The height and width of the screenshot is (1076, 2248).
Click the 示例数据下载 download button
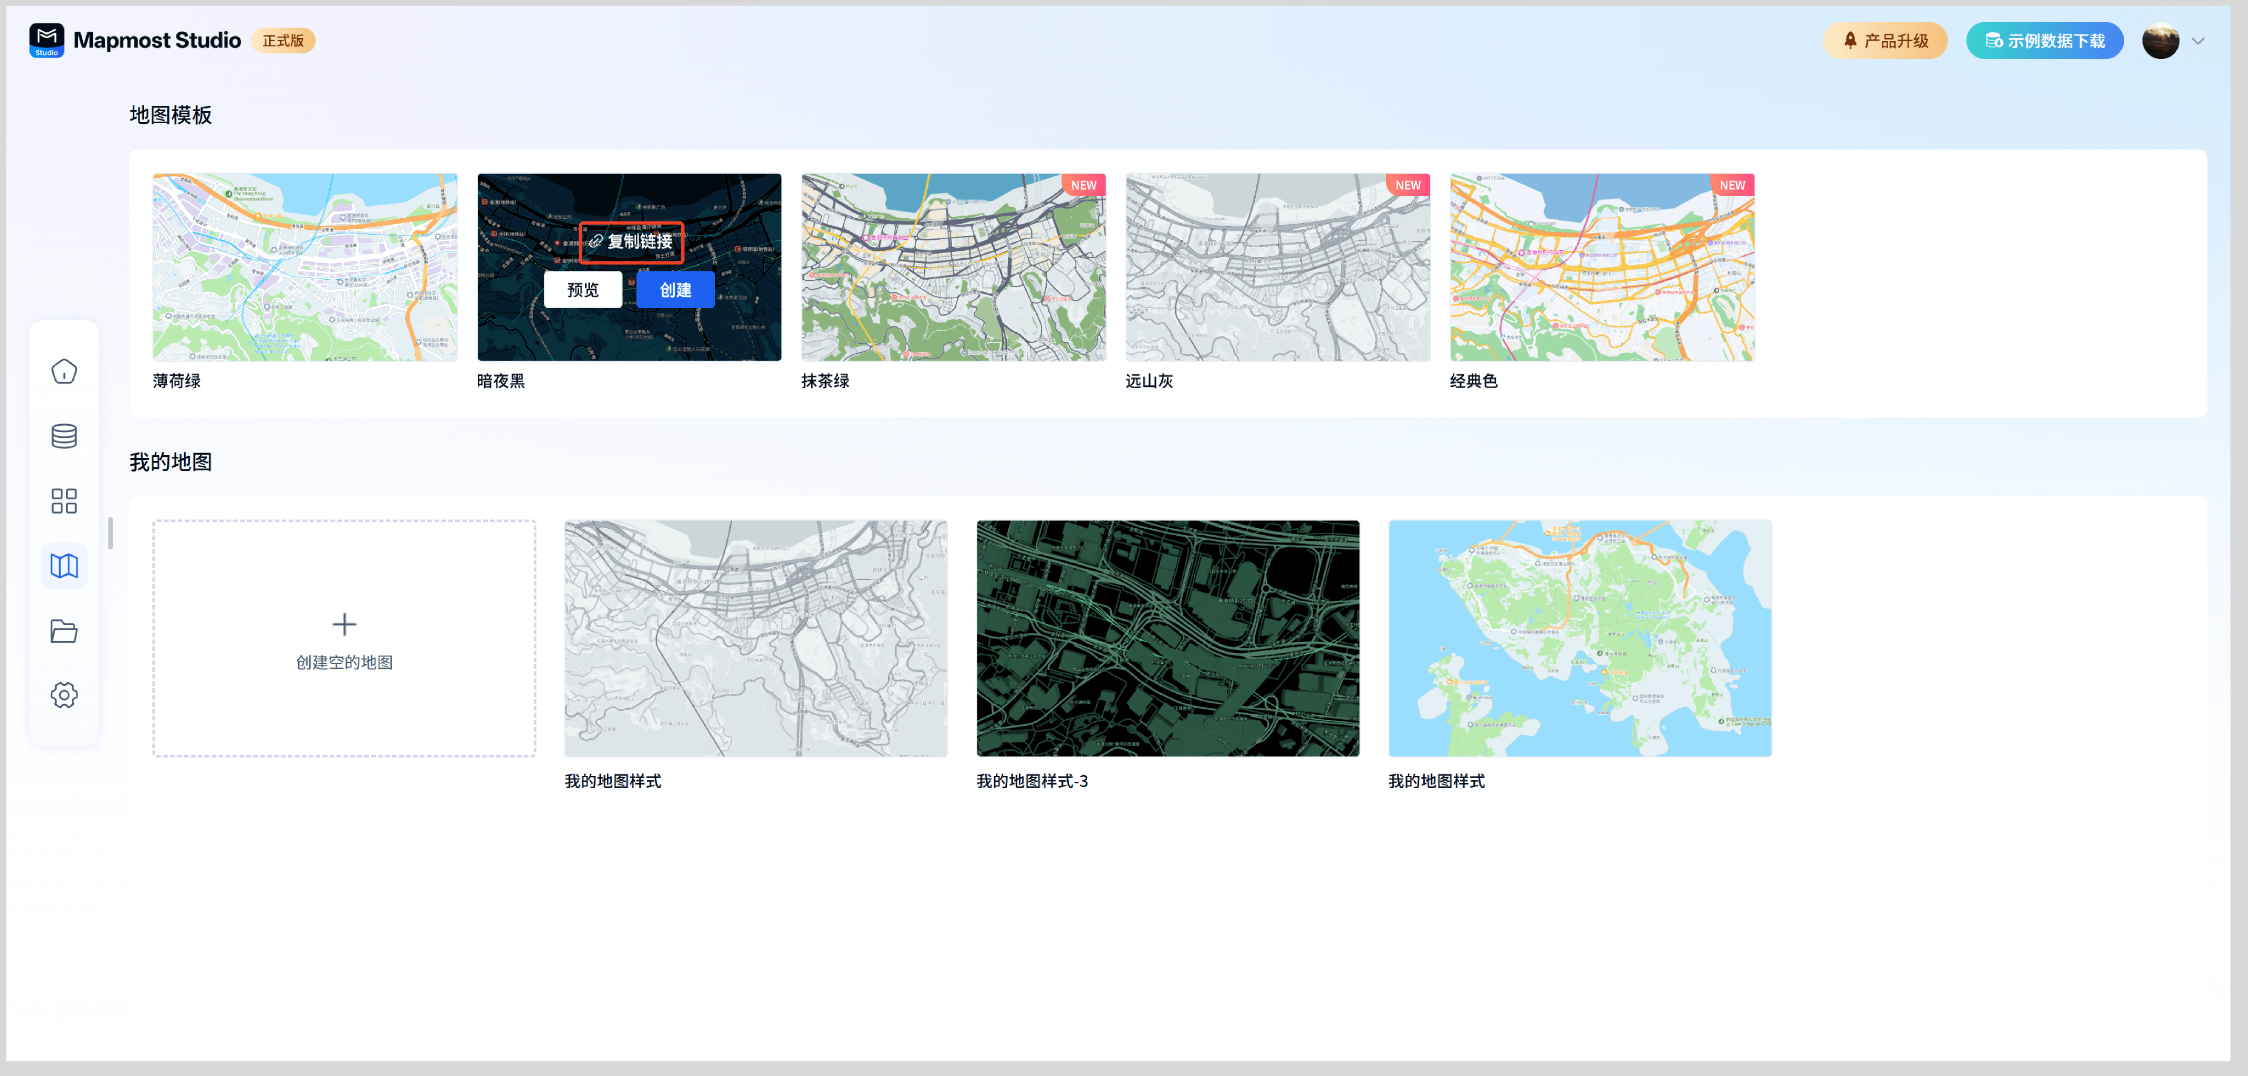click(2044, 41)
